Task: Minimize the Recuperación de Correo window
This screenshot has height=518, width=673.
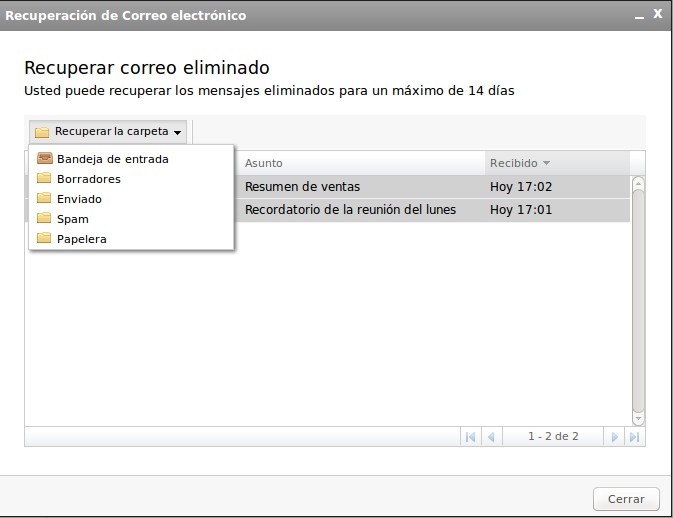Action: [640, 16]
